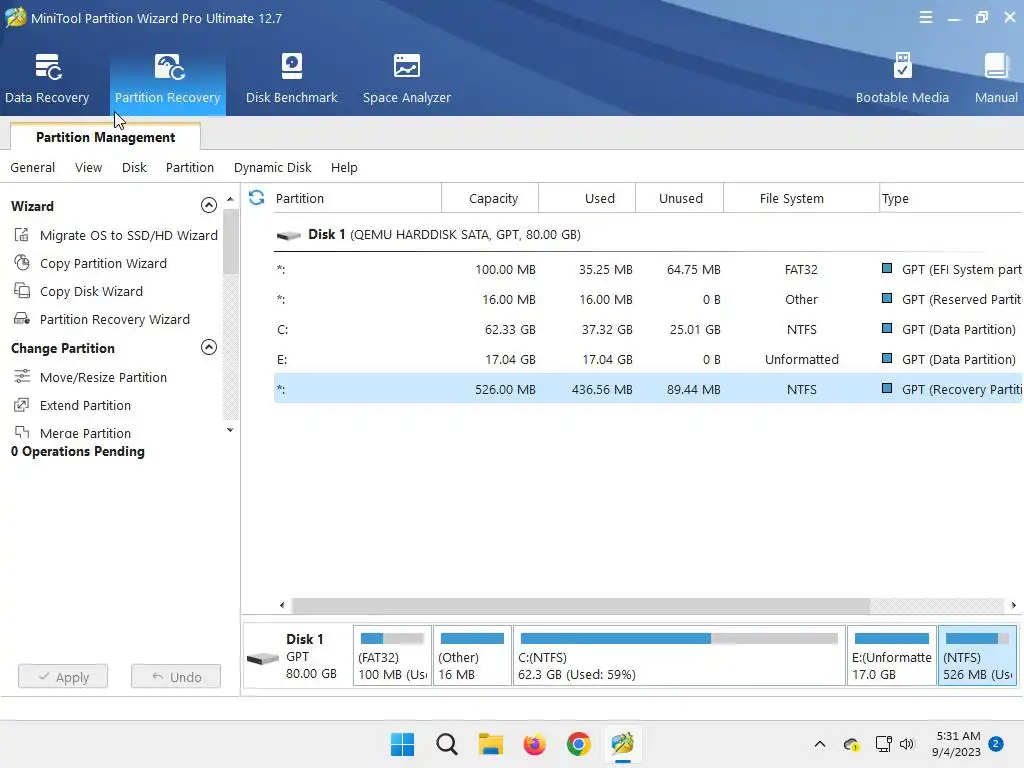Click the horizontal scrollbar right arrow

click(1014, 605)
